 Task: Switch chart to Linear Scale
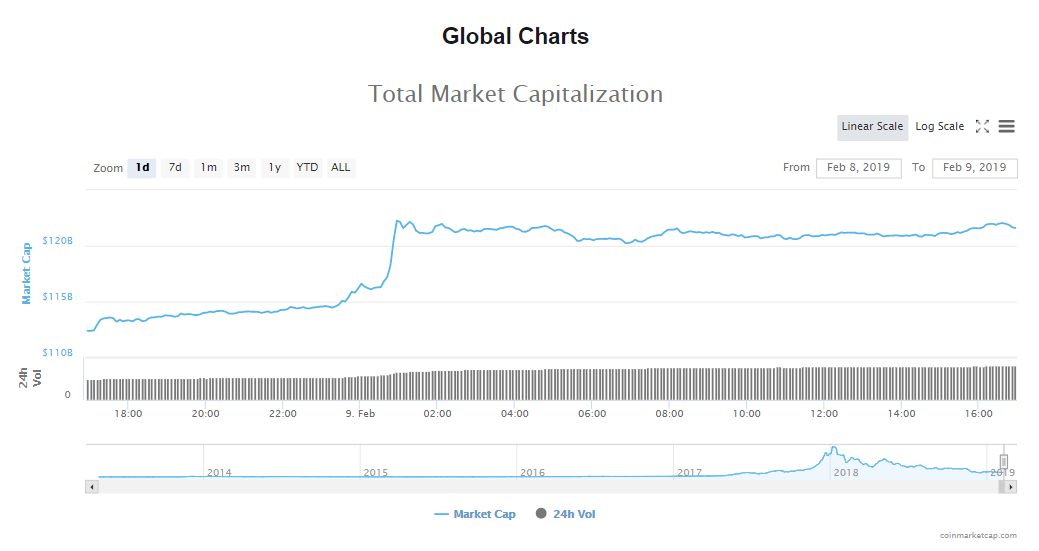click(872, 127)
